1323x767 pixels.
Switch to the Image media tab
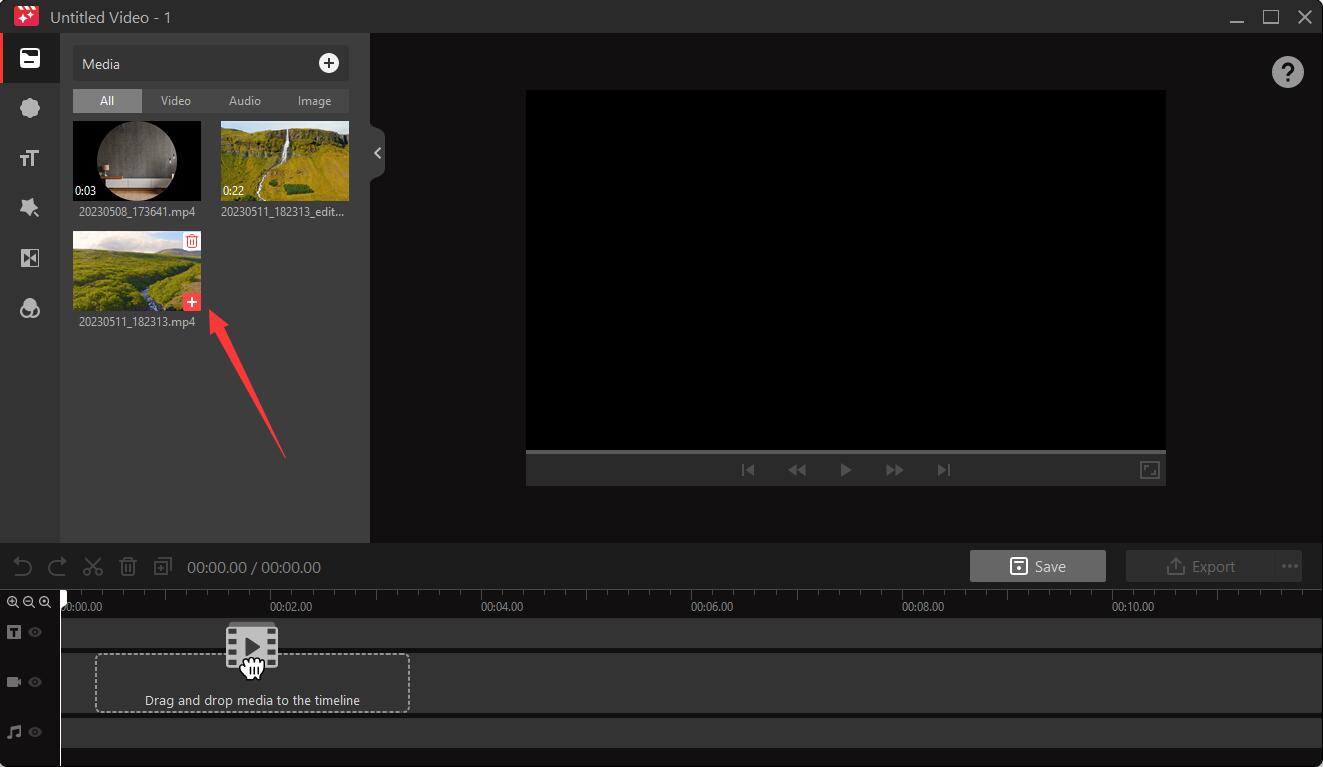[314, 100]
